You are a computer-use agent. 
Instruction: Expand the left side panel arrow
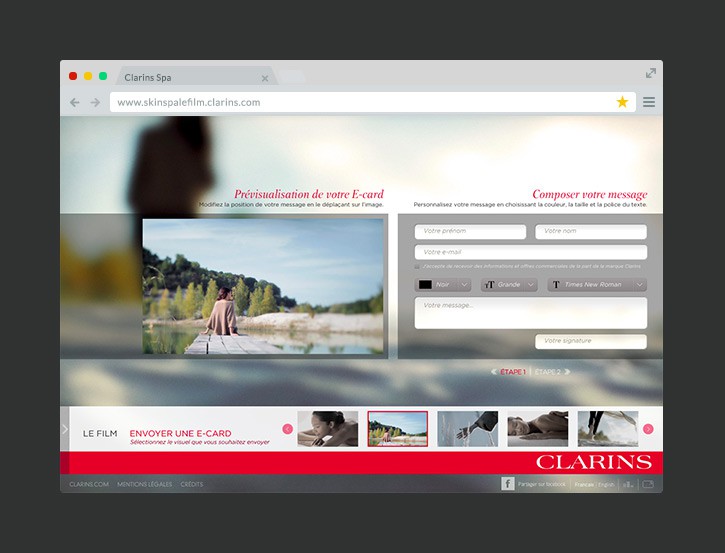(65, 430)
